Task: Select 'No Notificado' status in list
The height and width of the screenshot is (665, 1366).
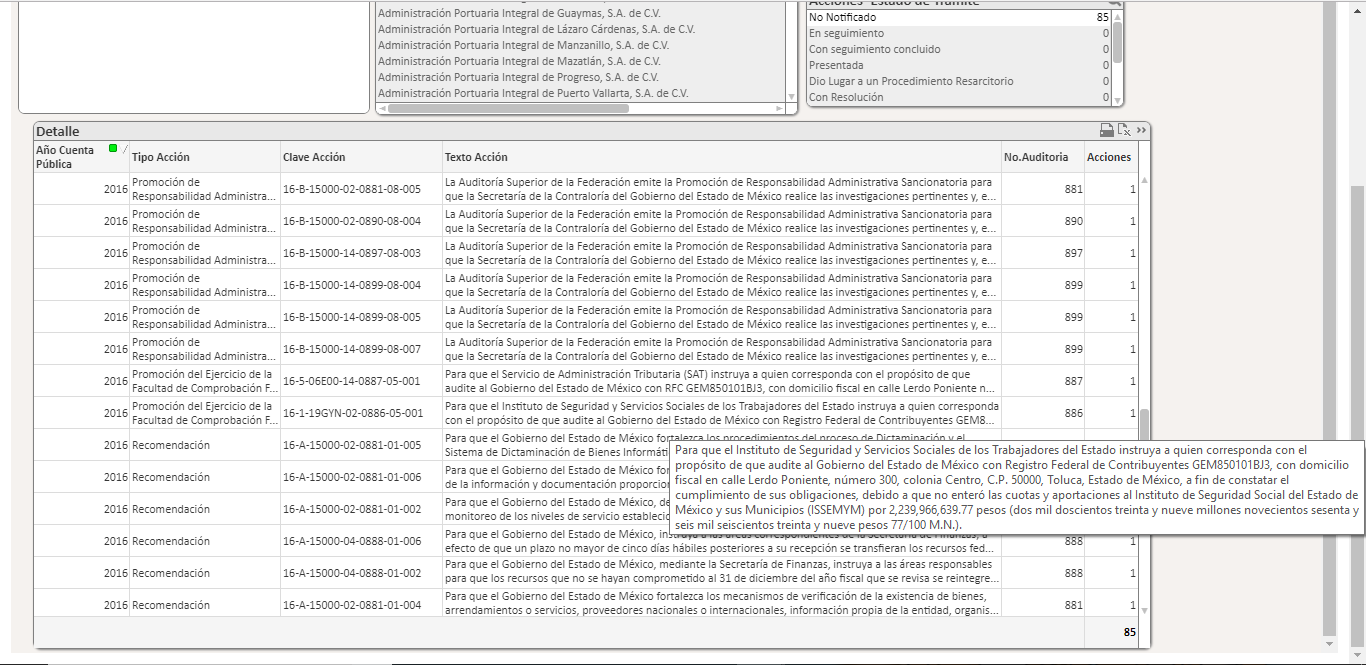Action: point(959,17)
